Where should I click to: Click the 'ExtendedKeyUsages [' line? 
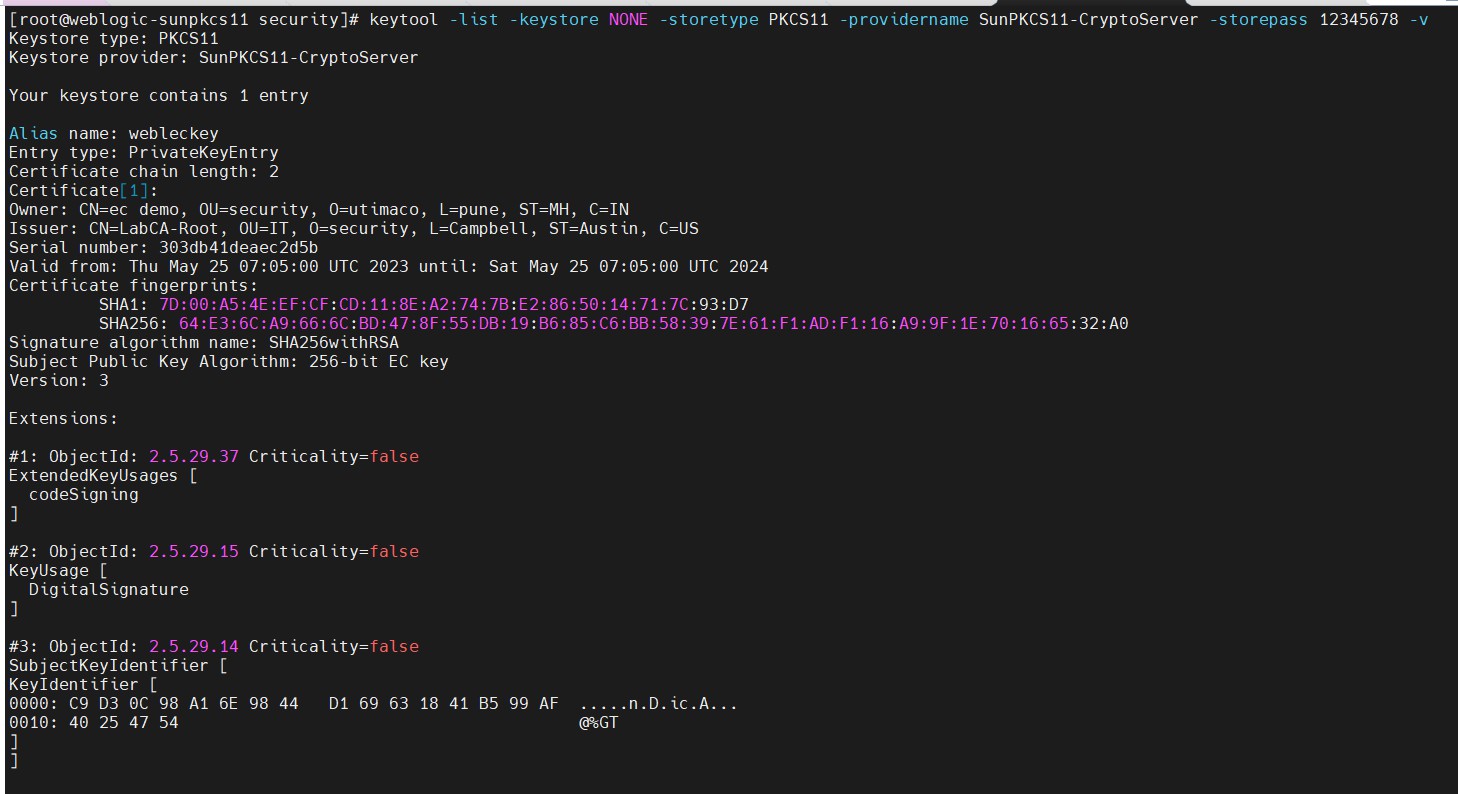103,476
